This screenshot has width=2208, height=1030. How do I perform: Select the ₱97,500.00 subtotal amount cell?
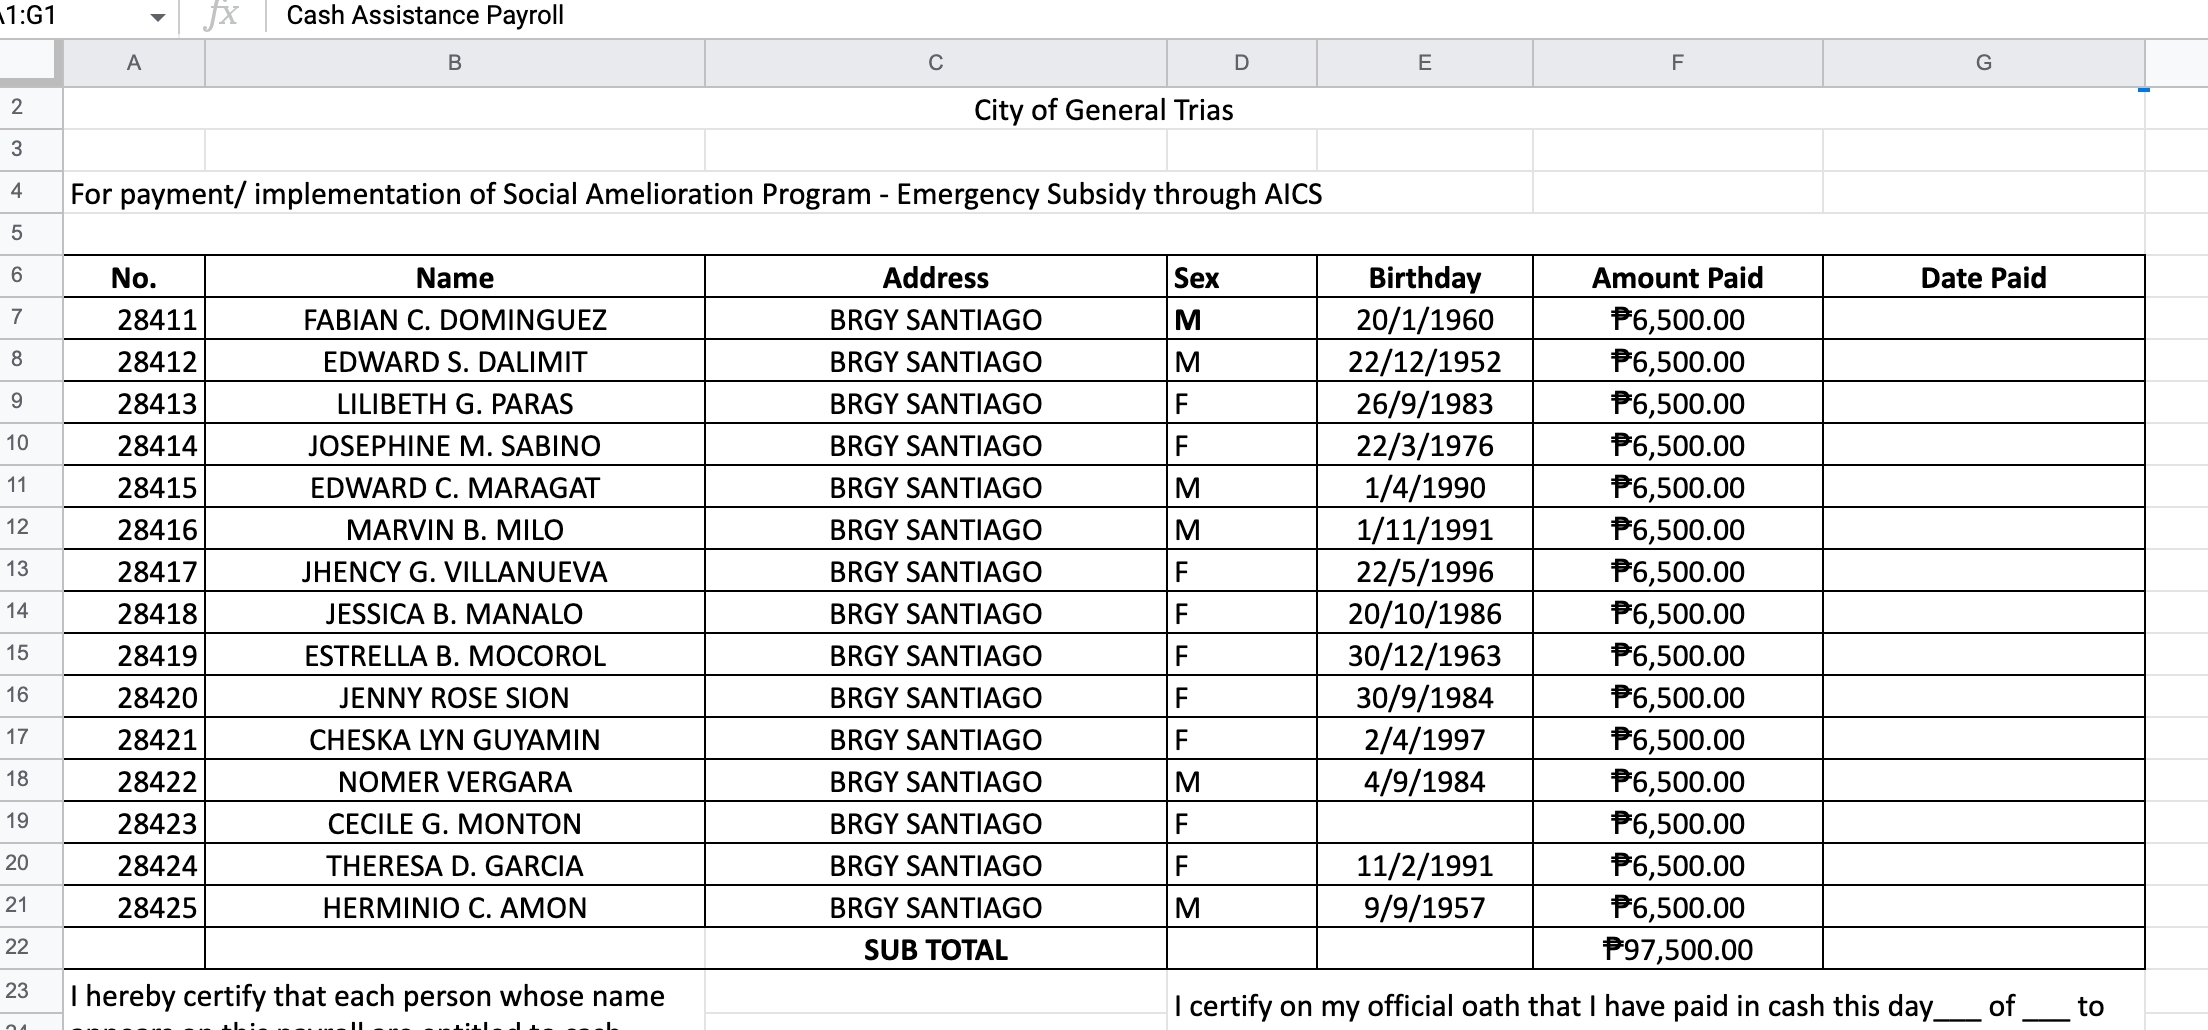1677,950
